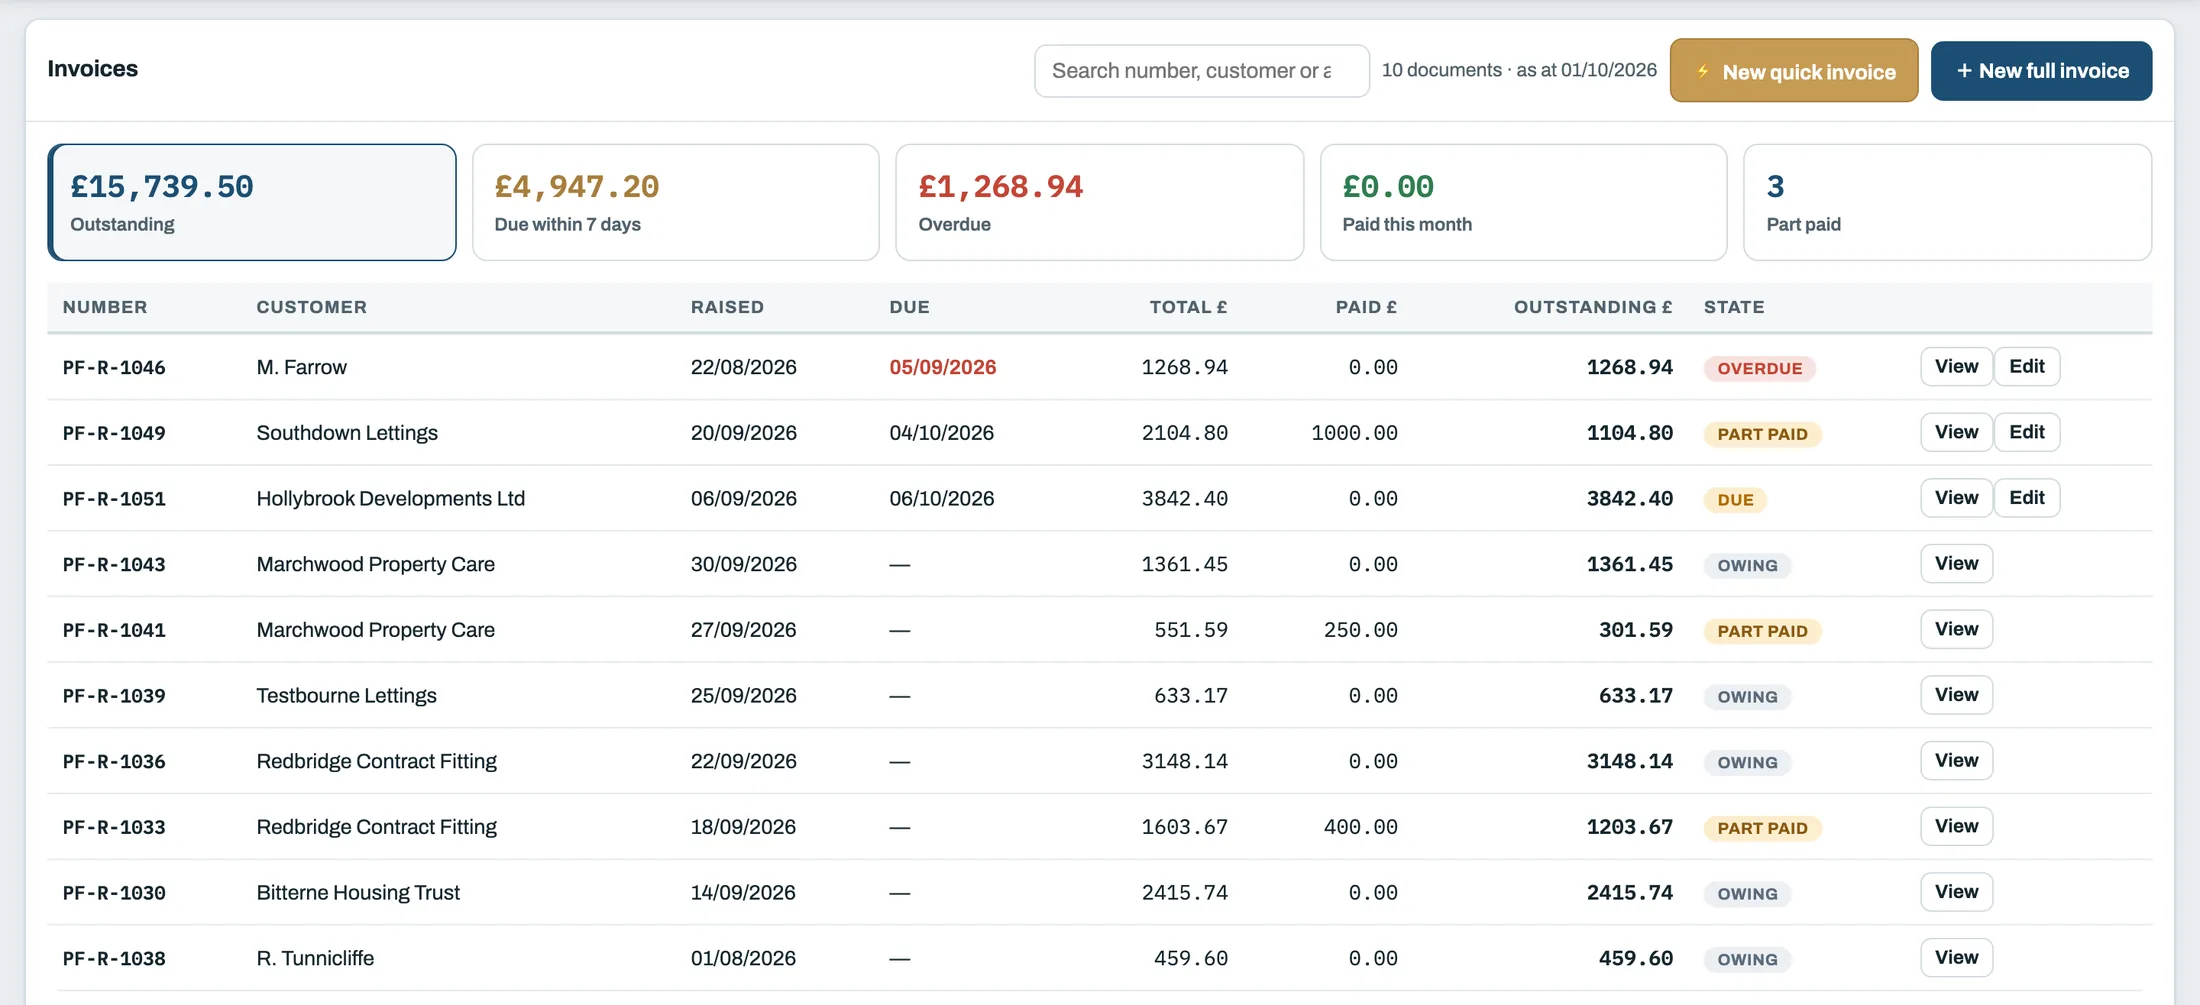Click OWING badge on PF-R-1043 row

click(1747, 565)
